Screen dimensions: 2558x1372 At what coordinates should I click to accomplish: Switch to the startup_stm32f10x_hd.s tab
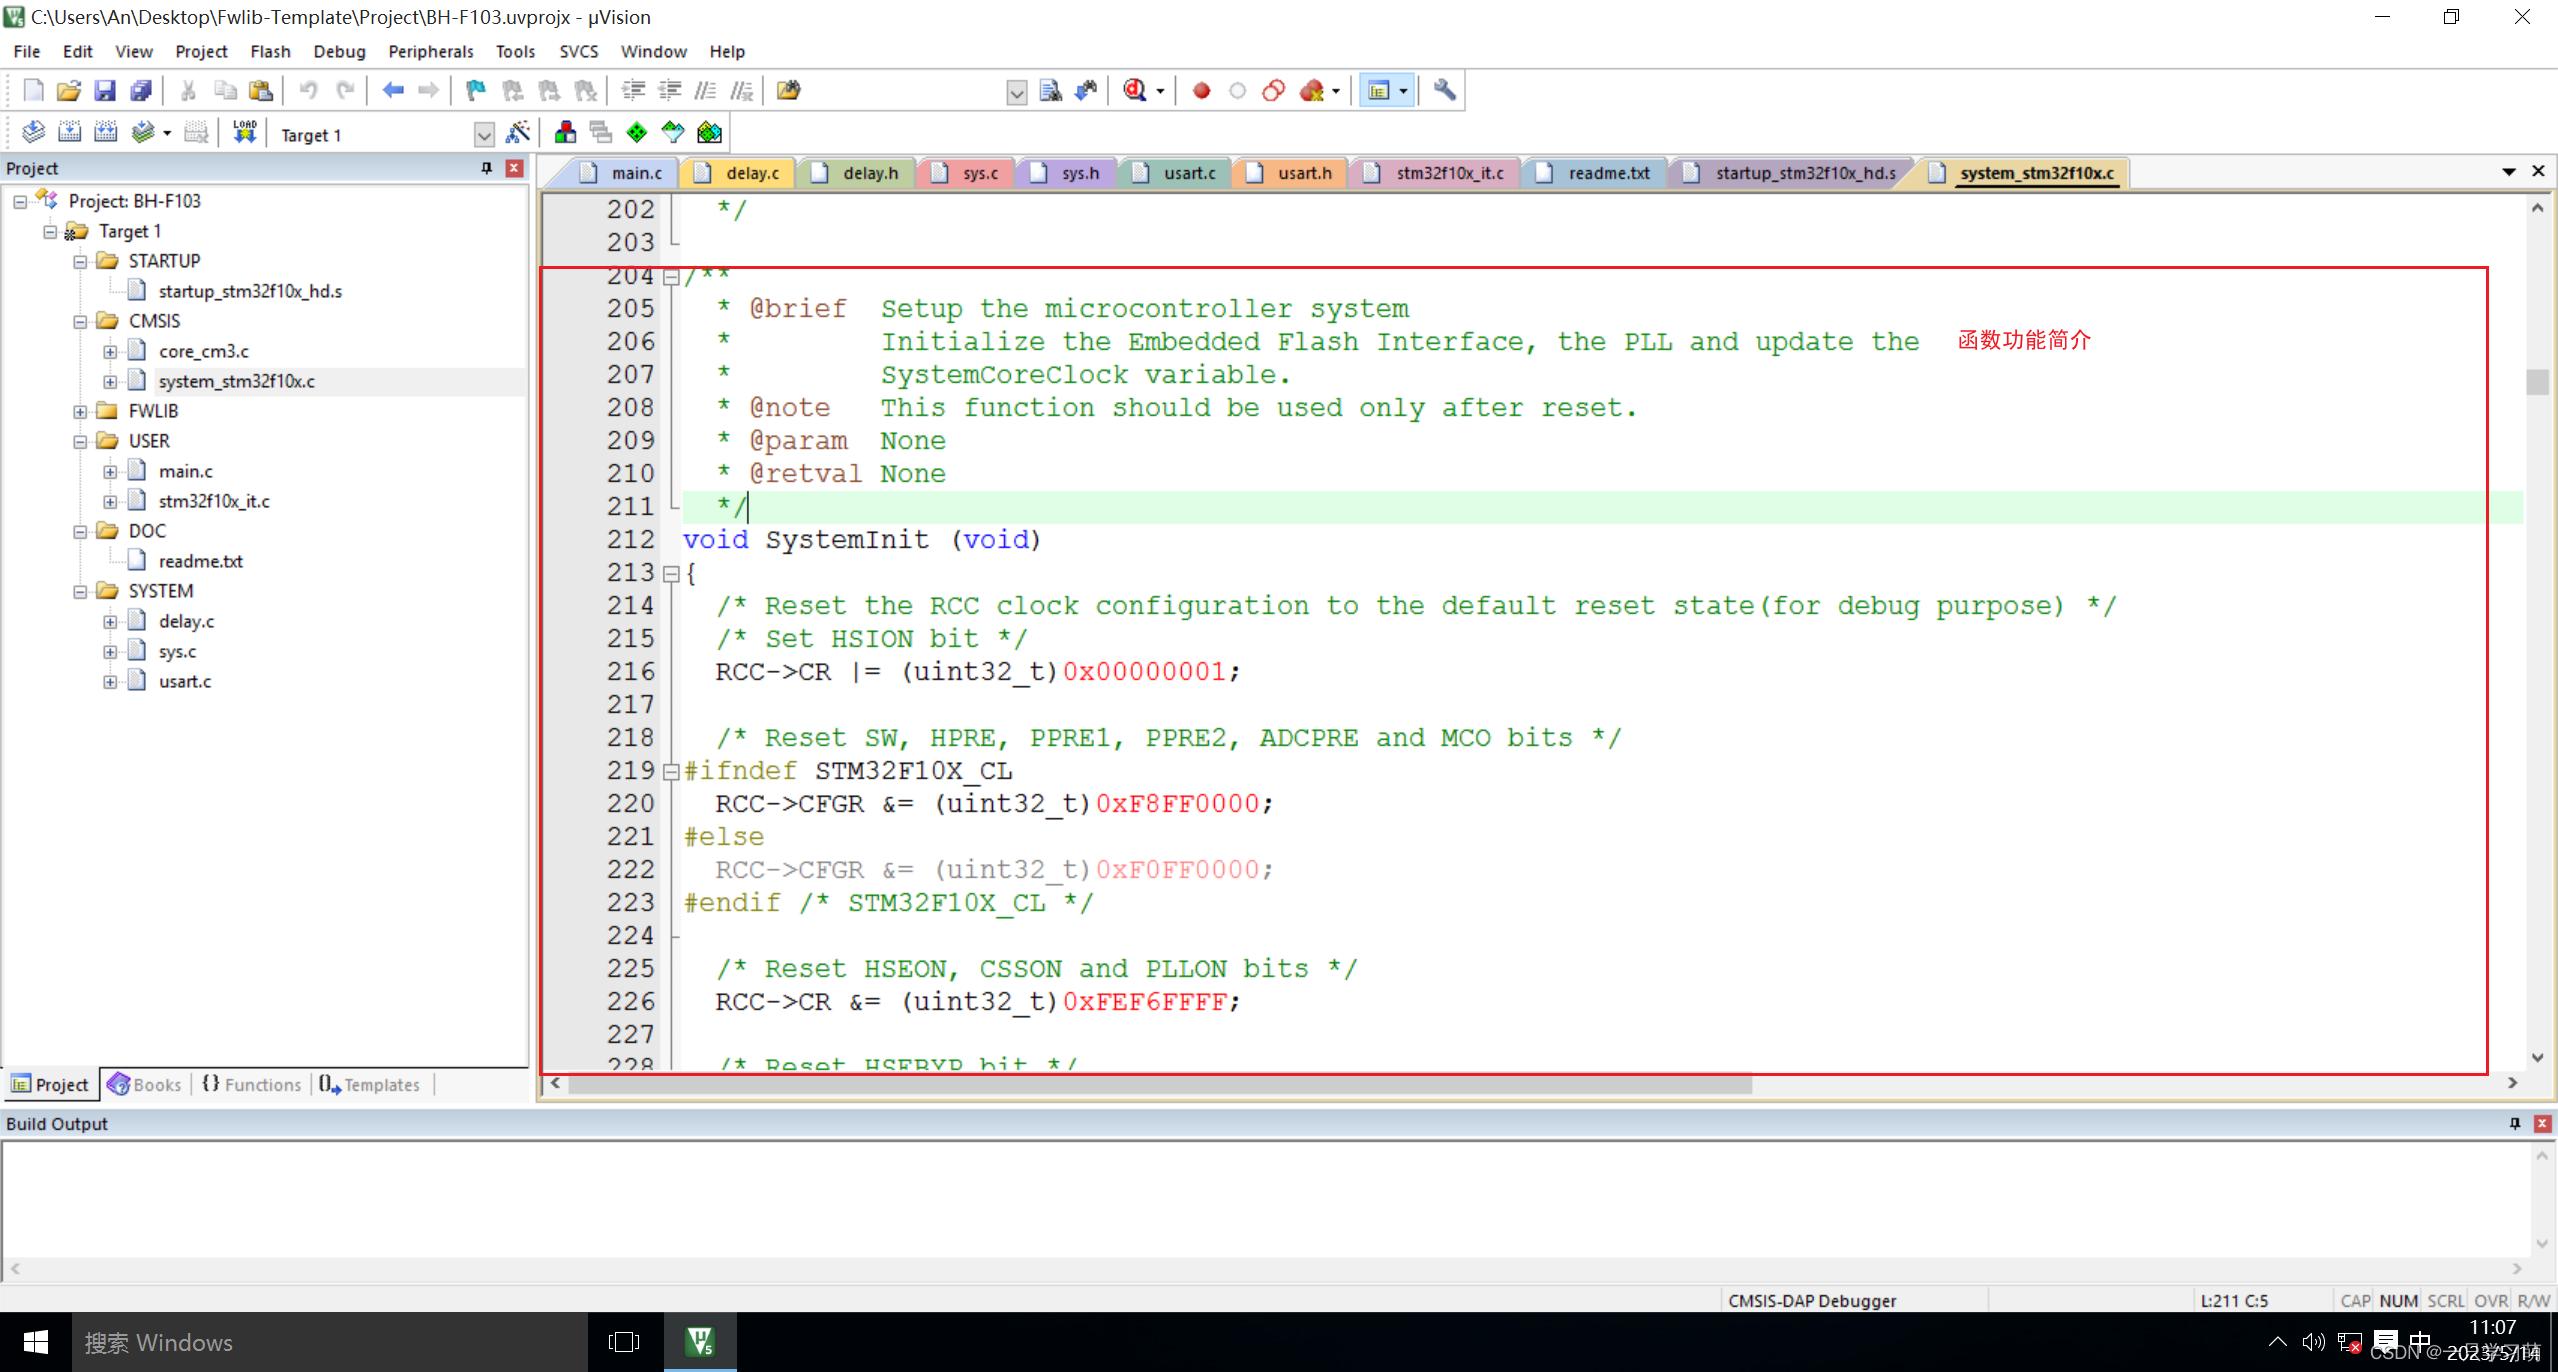click(x=1791, y=173)
